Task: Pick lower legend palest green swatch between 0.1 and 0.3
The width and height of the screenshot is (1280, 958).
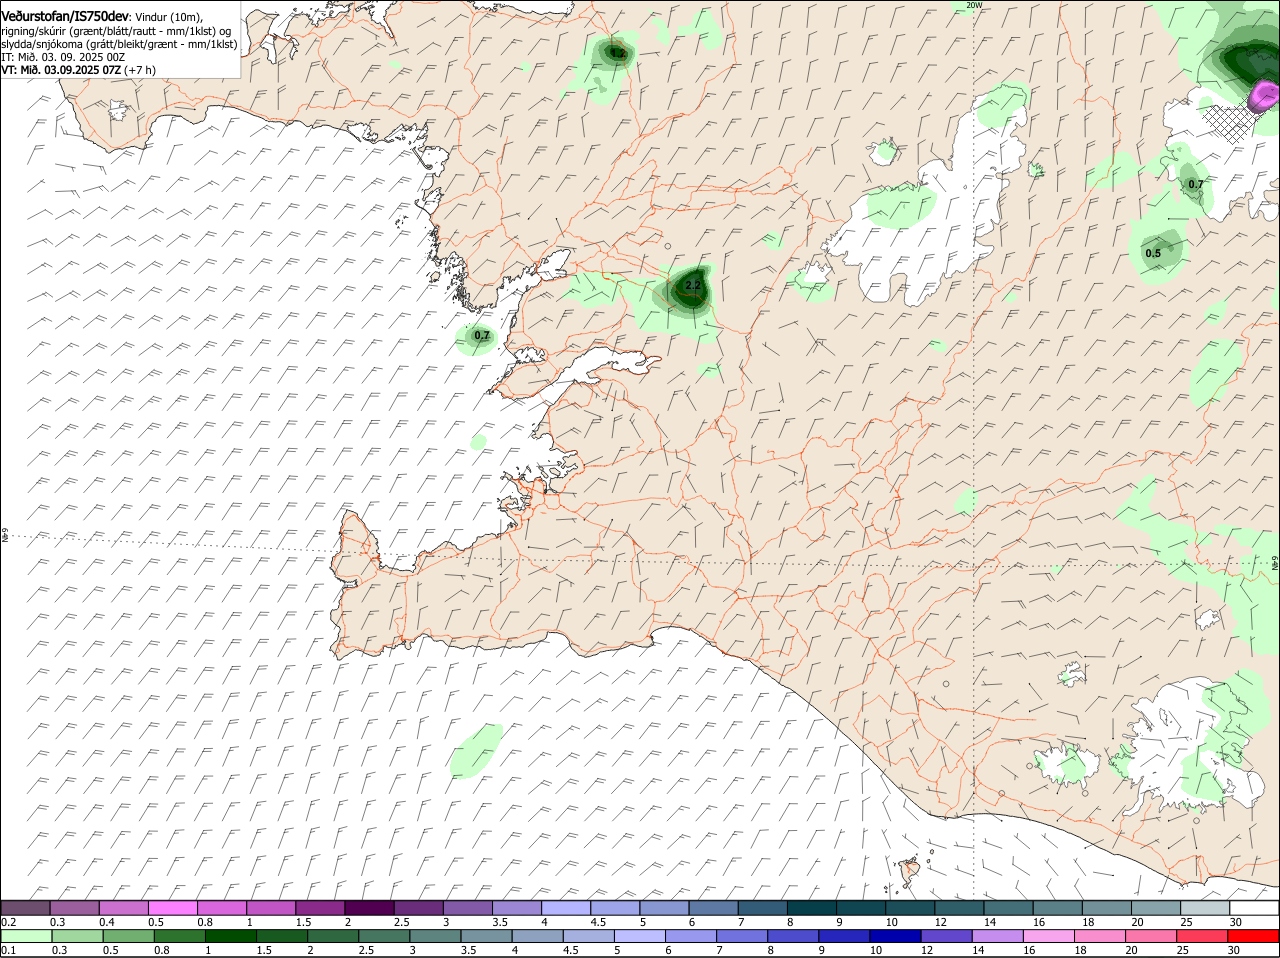Action: 26,936
